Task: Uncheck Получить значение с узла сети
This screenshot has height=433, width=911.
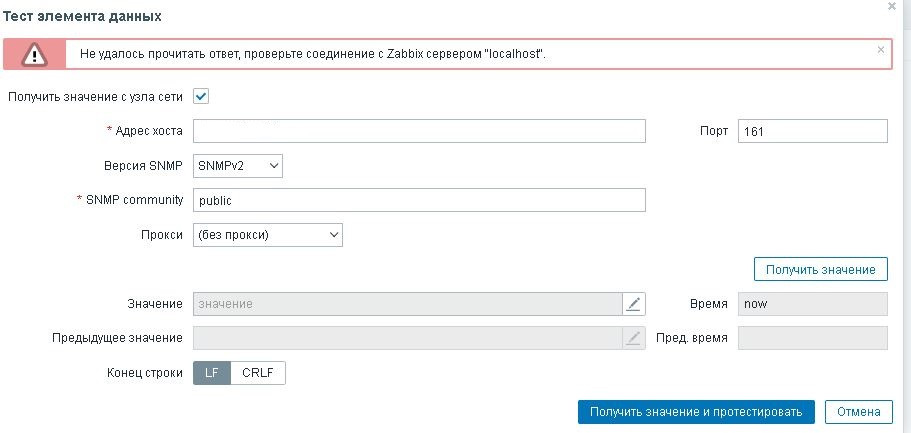Action: [x=201, y=96]
